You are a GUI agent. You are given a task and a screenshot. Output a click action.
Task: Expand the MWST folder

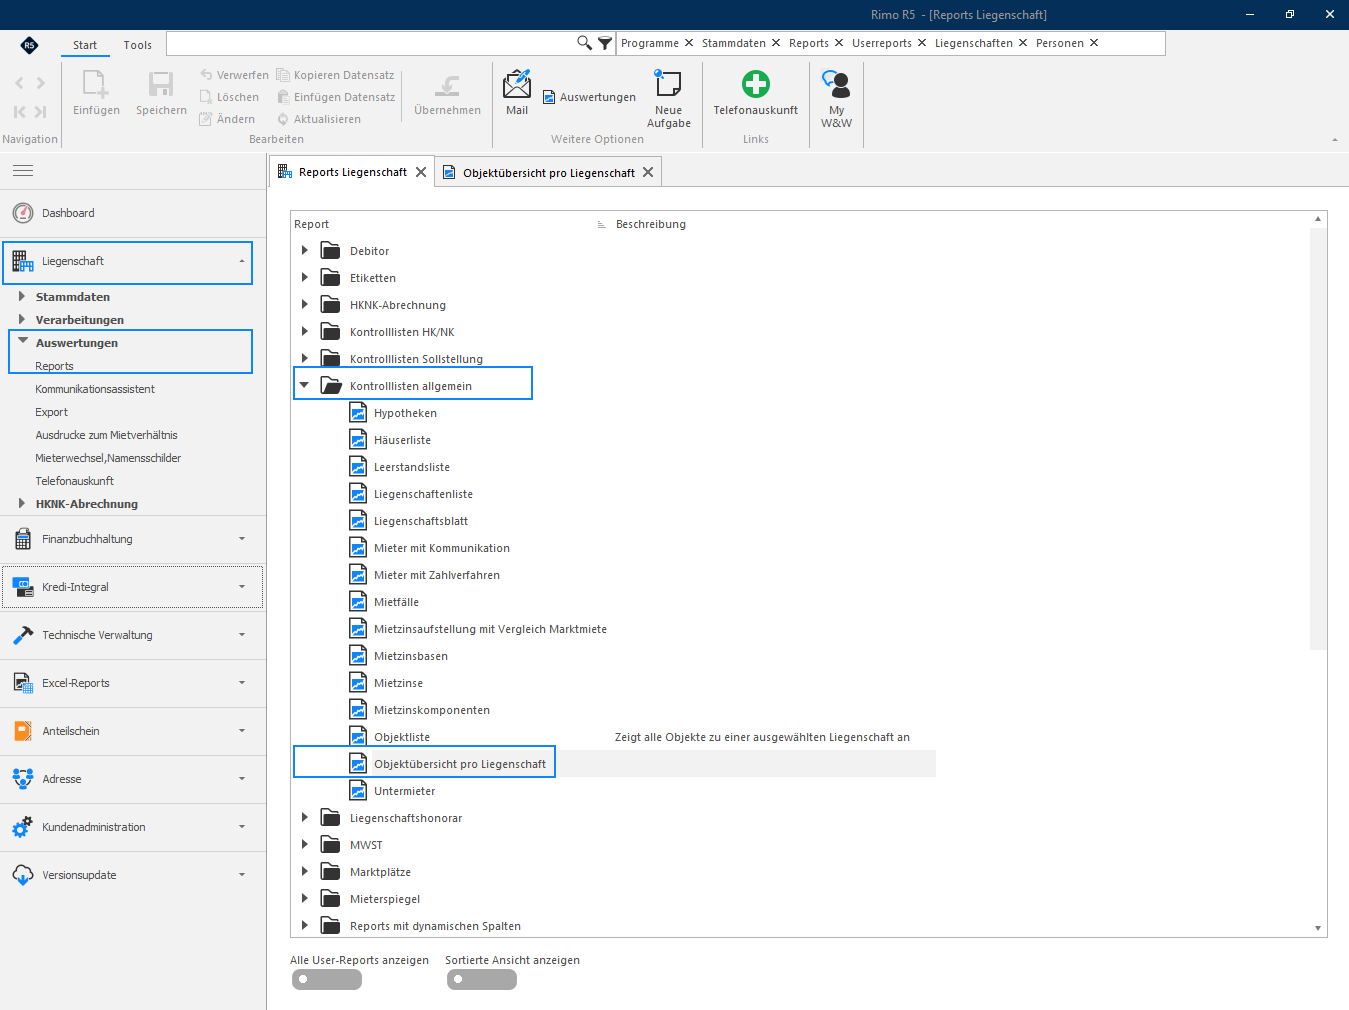(305, 844)
